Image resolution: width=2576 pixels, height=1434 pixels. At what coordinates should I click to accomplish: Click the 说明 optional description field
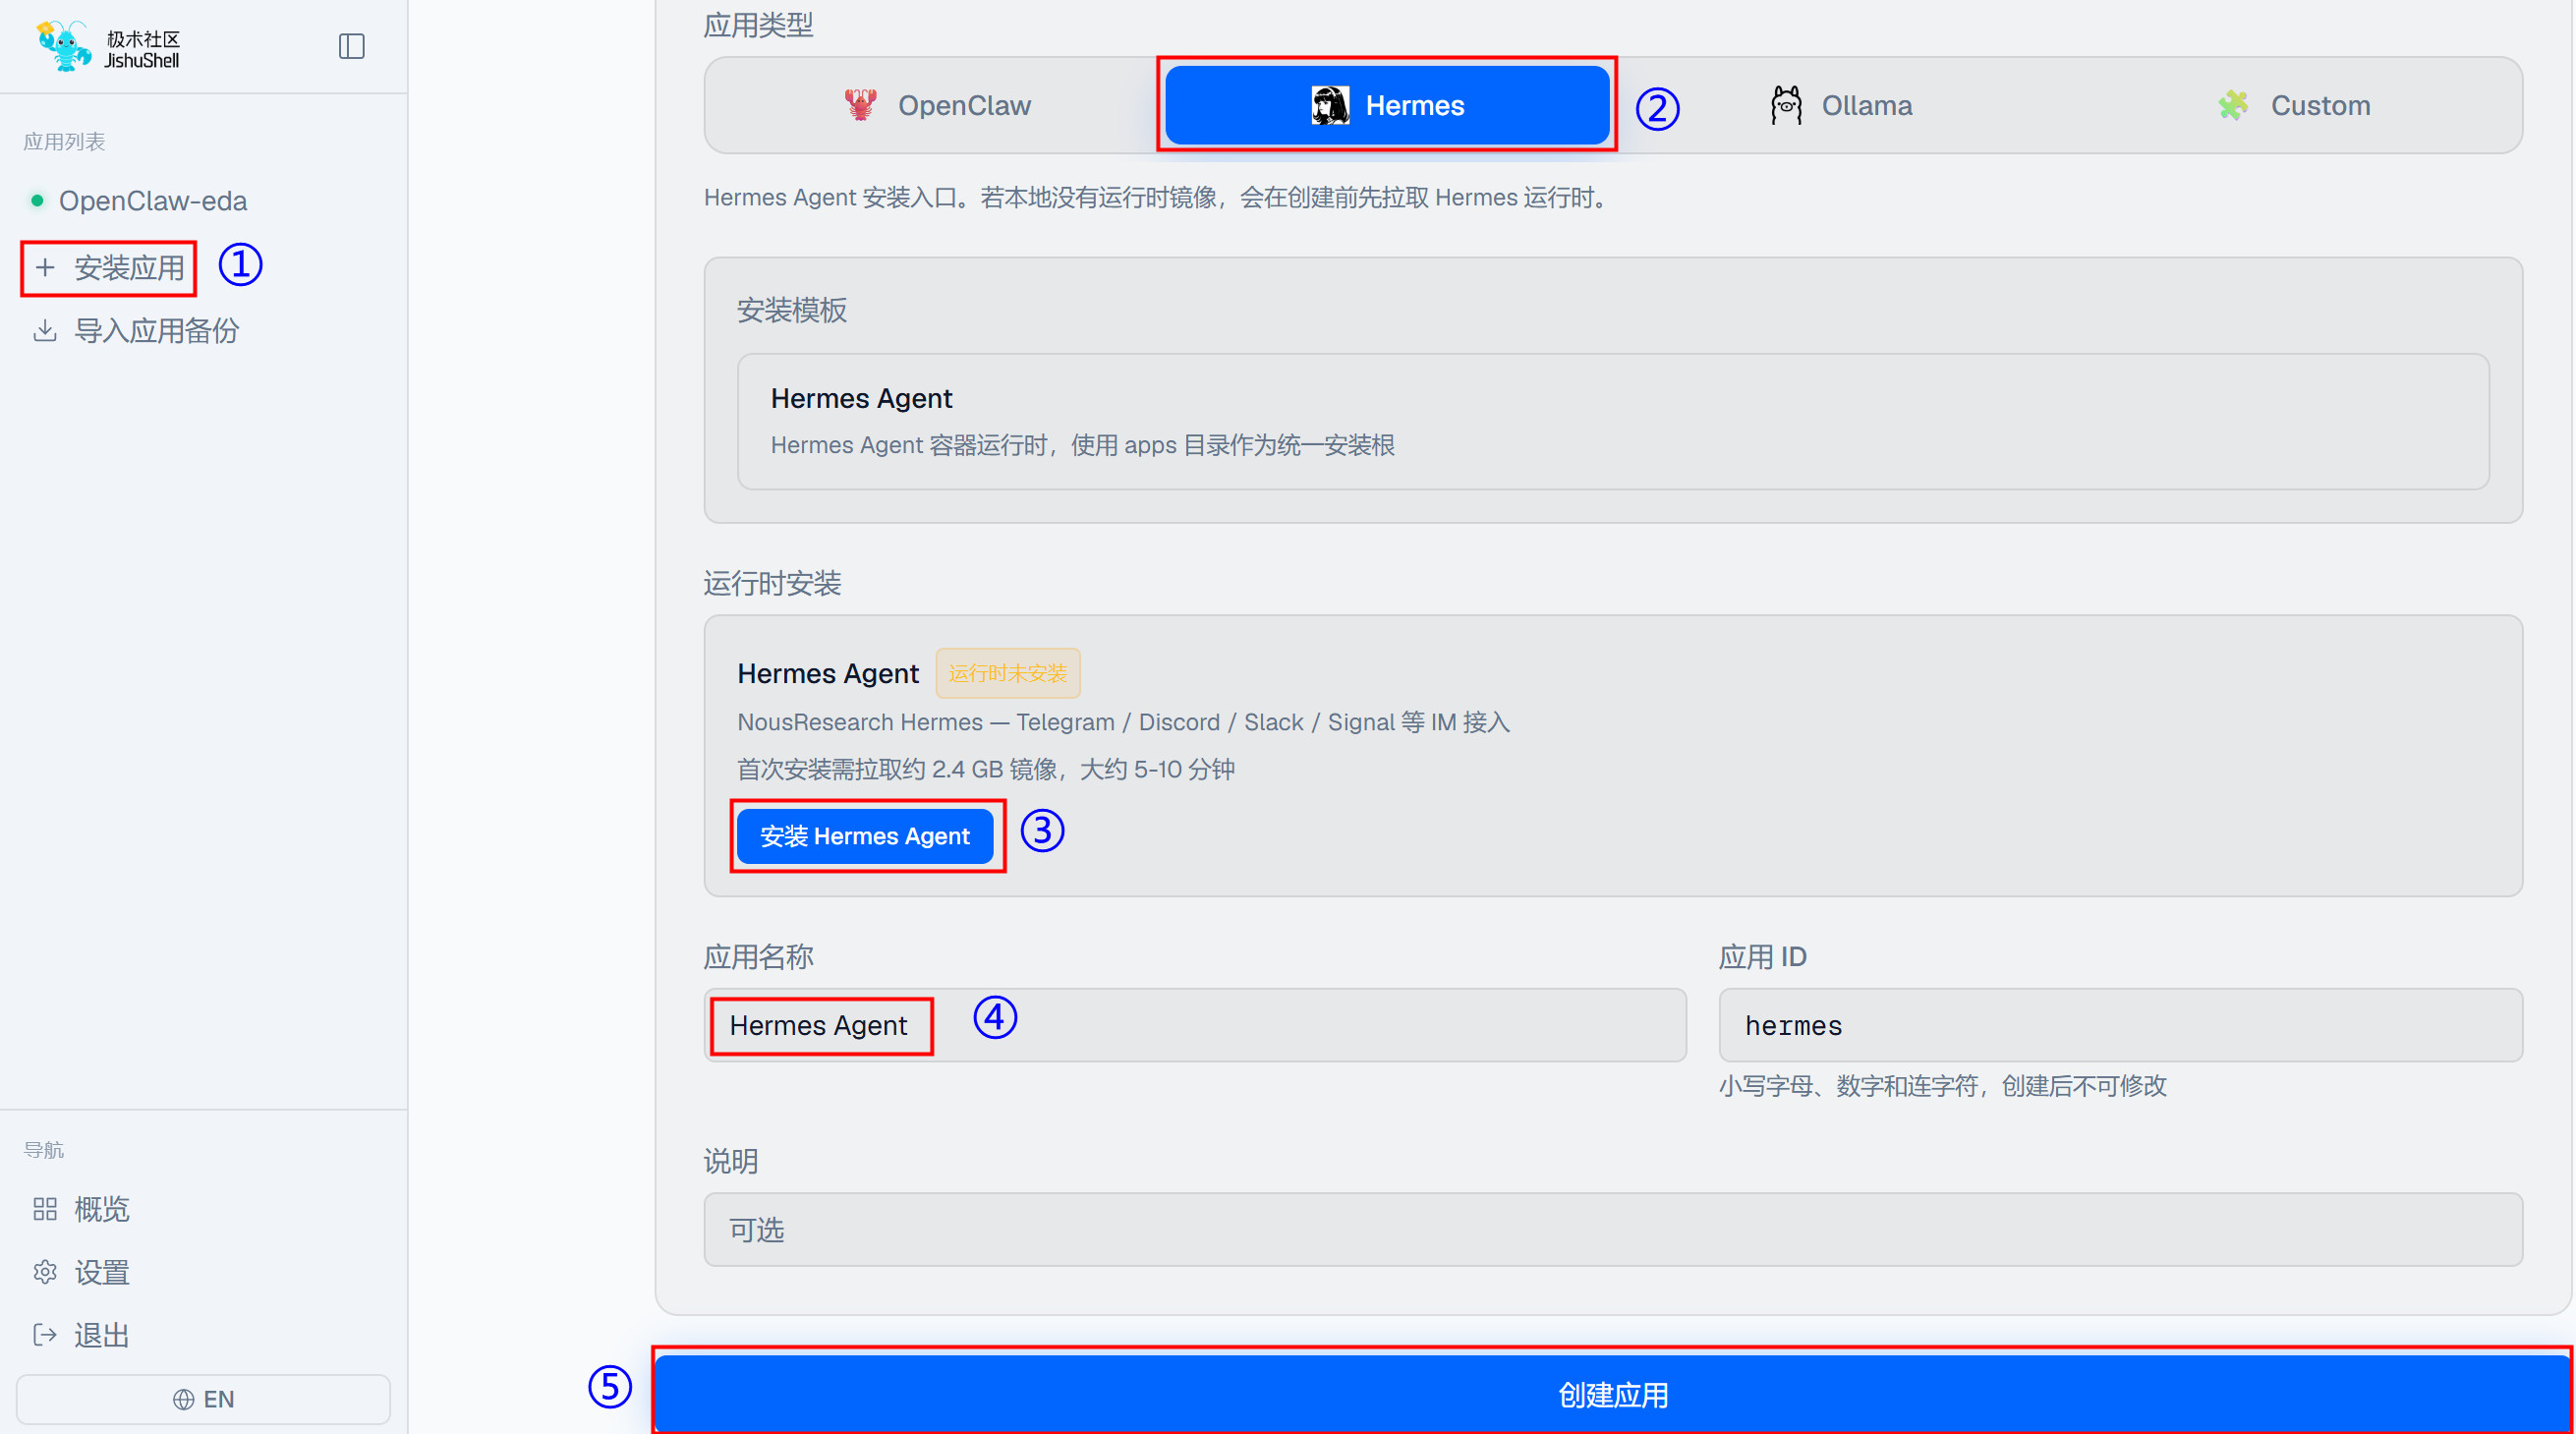[x=1613, y=1229]
